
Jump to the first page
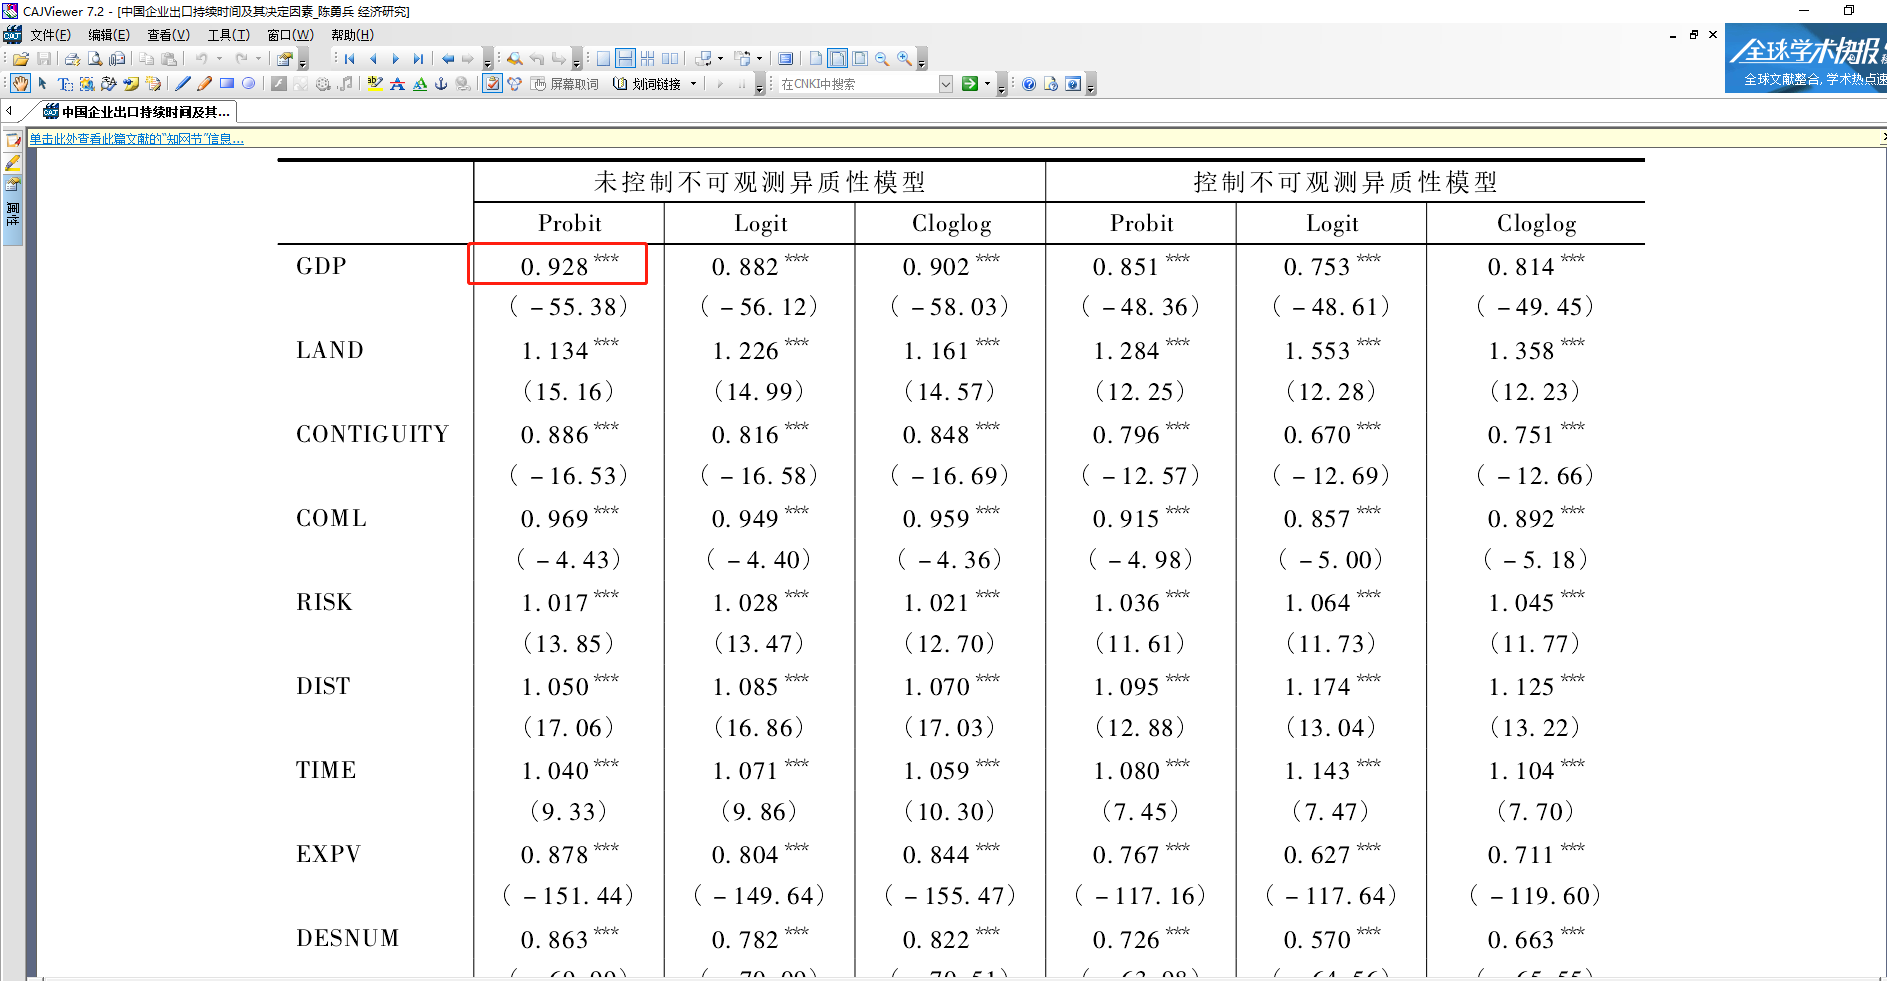pyautogui.click(x=349, y=59)
